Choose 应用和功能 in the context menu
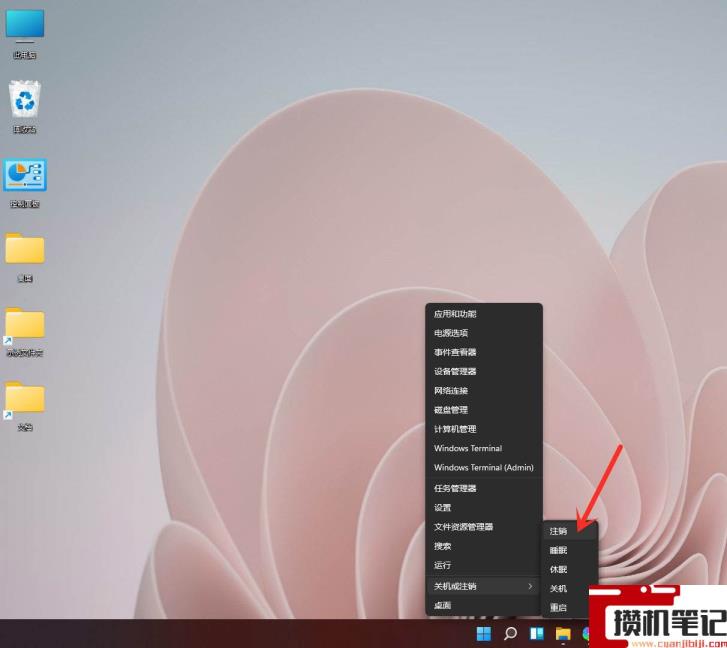The height and width of the screenshot is (648, 727). [484, 314]
